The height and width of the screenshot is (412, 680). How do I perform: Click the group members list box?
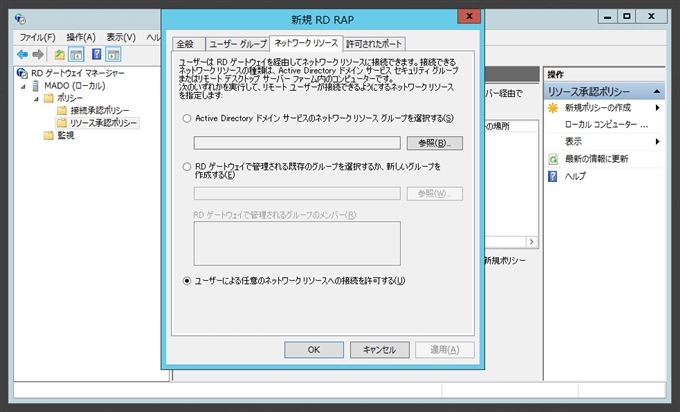(297, 243)
